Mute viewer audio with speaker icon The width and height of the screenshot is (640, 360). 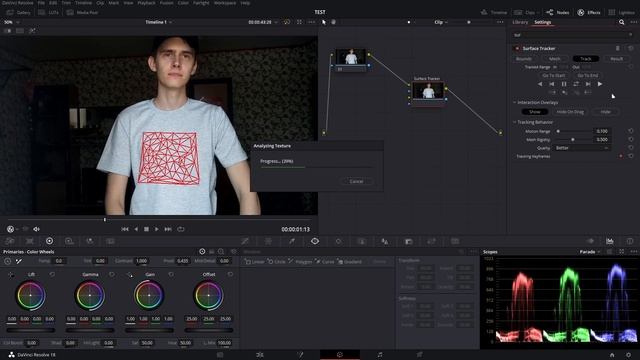(36, 229)
